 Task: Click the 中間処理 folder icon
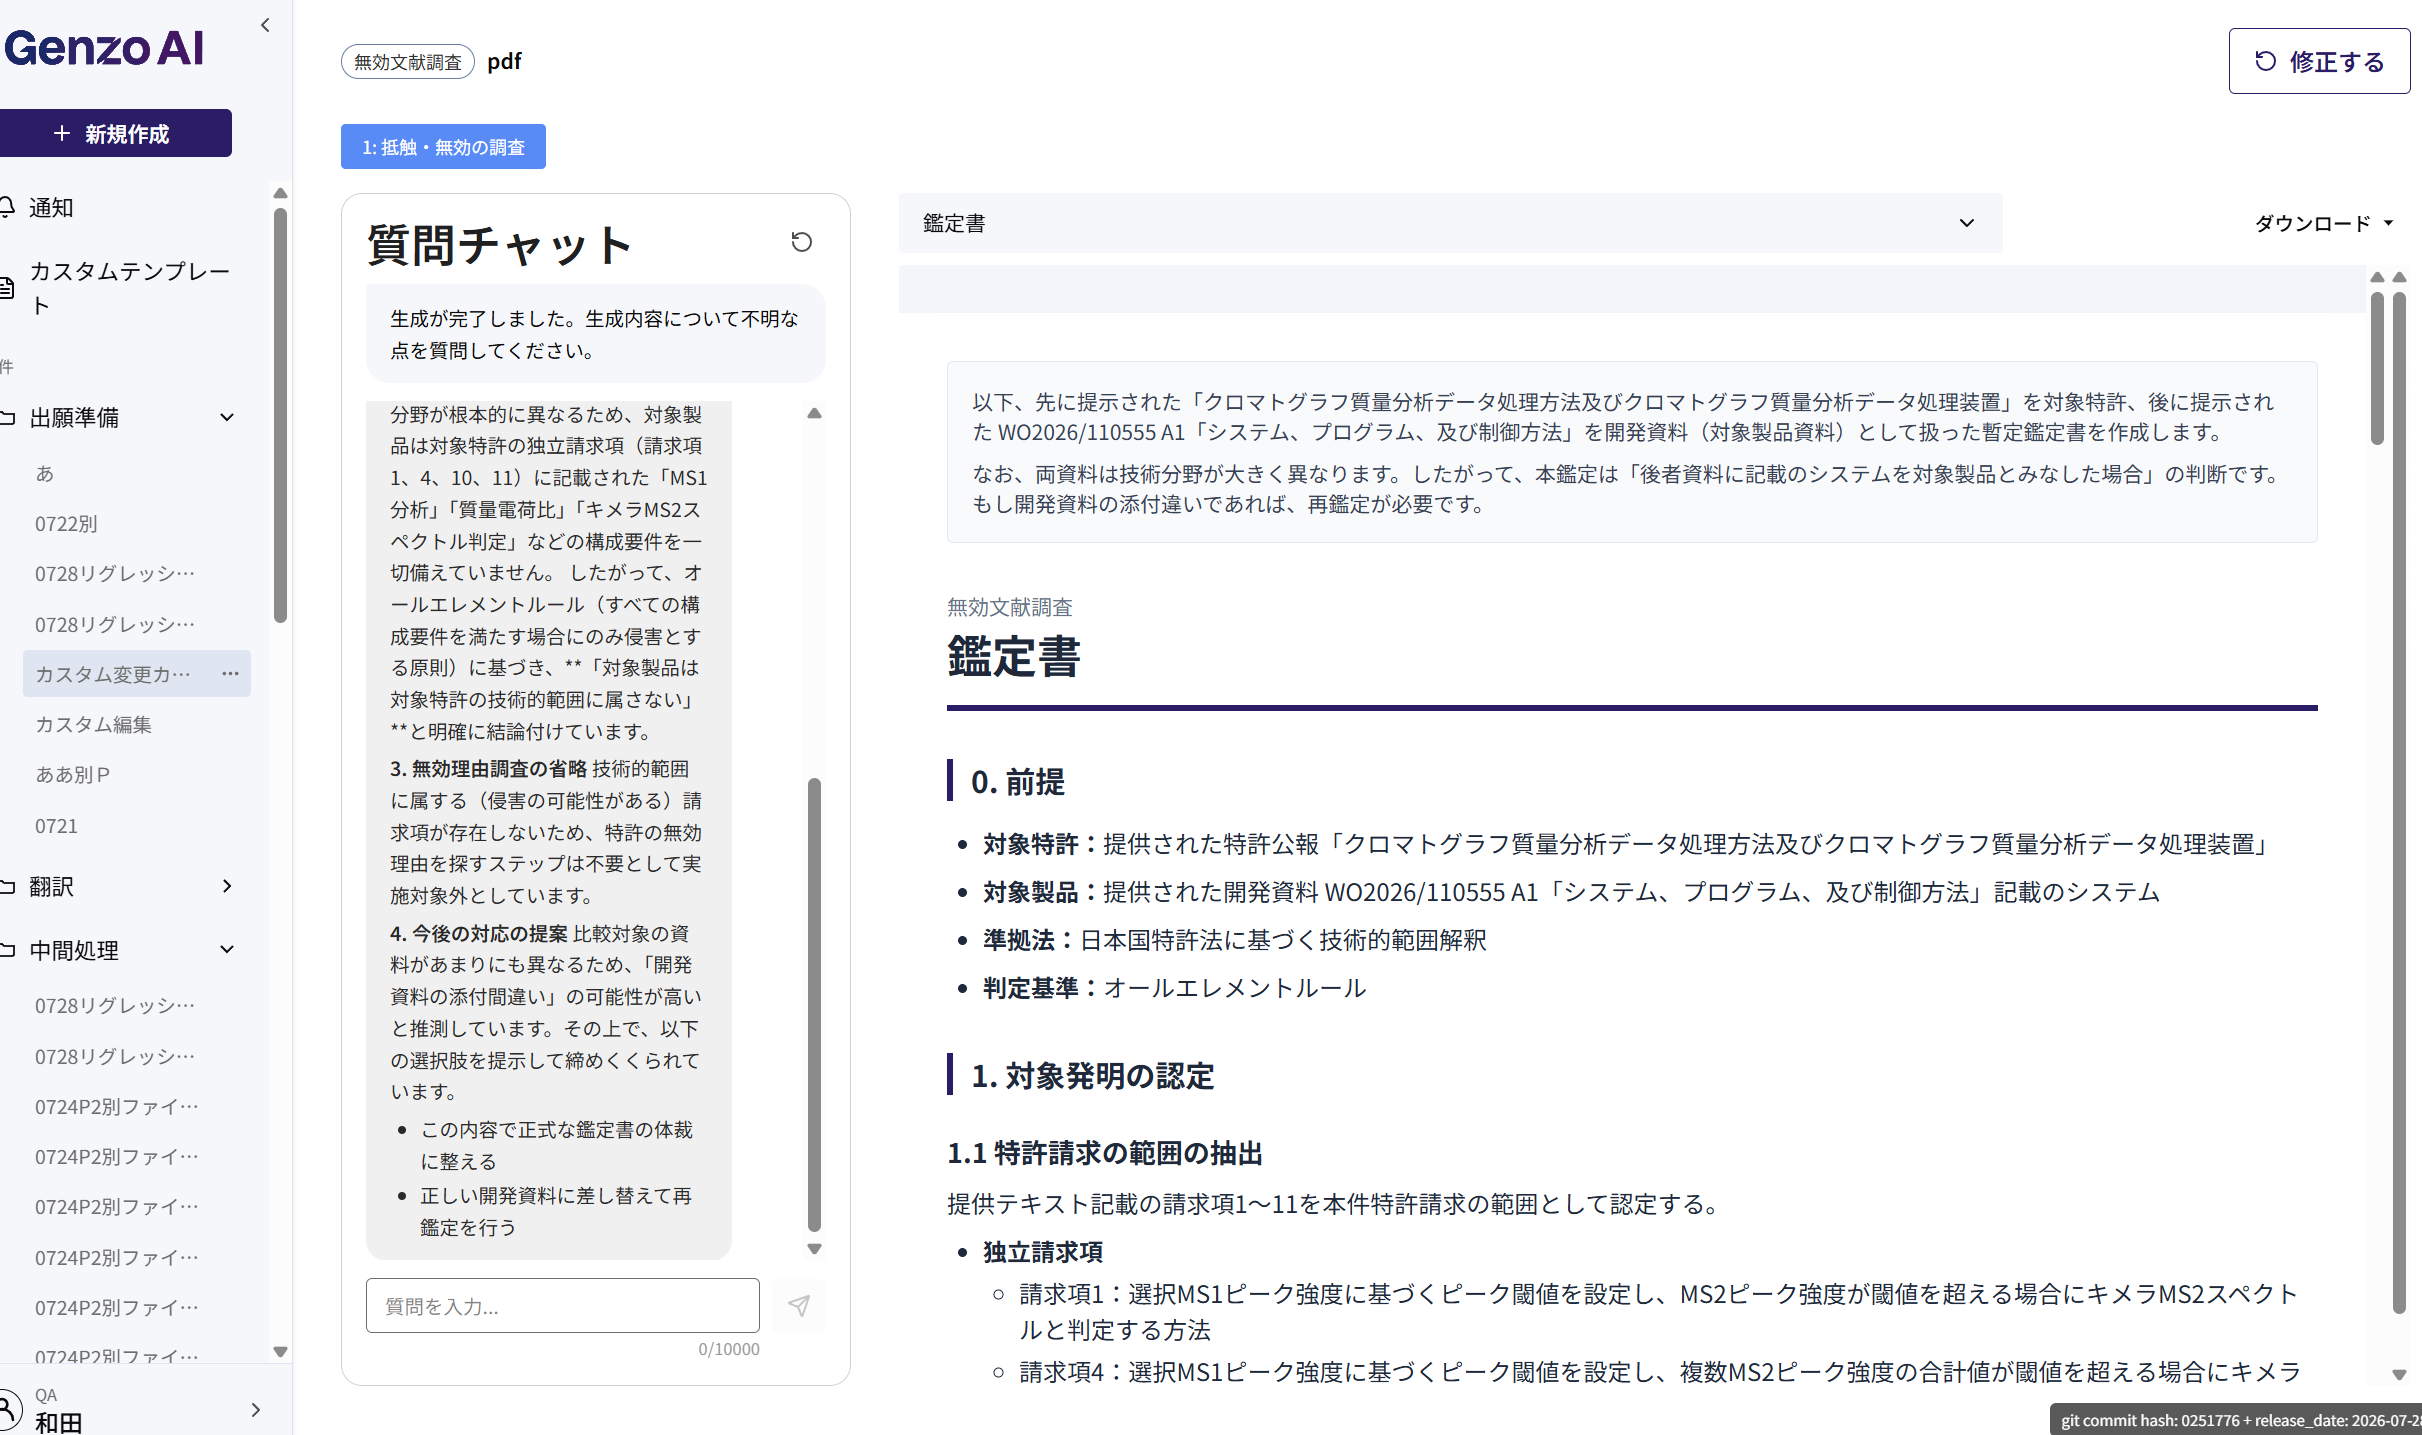tap(7, 950)
